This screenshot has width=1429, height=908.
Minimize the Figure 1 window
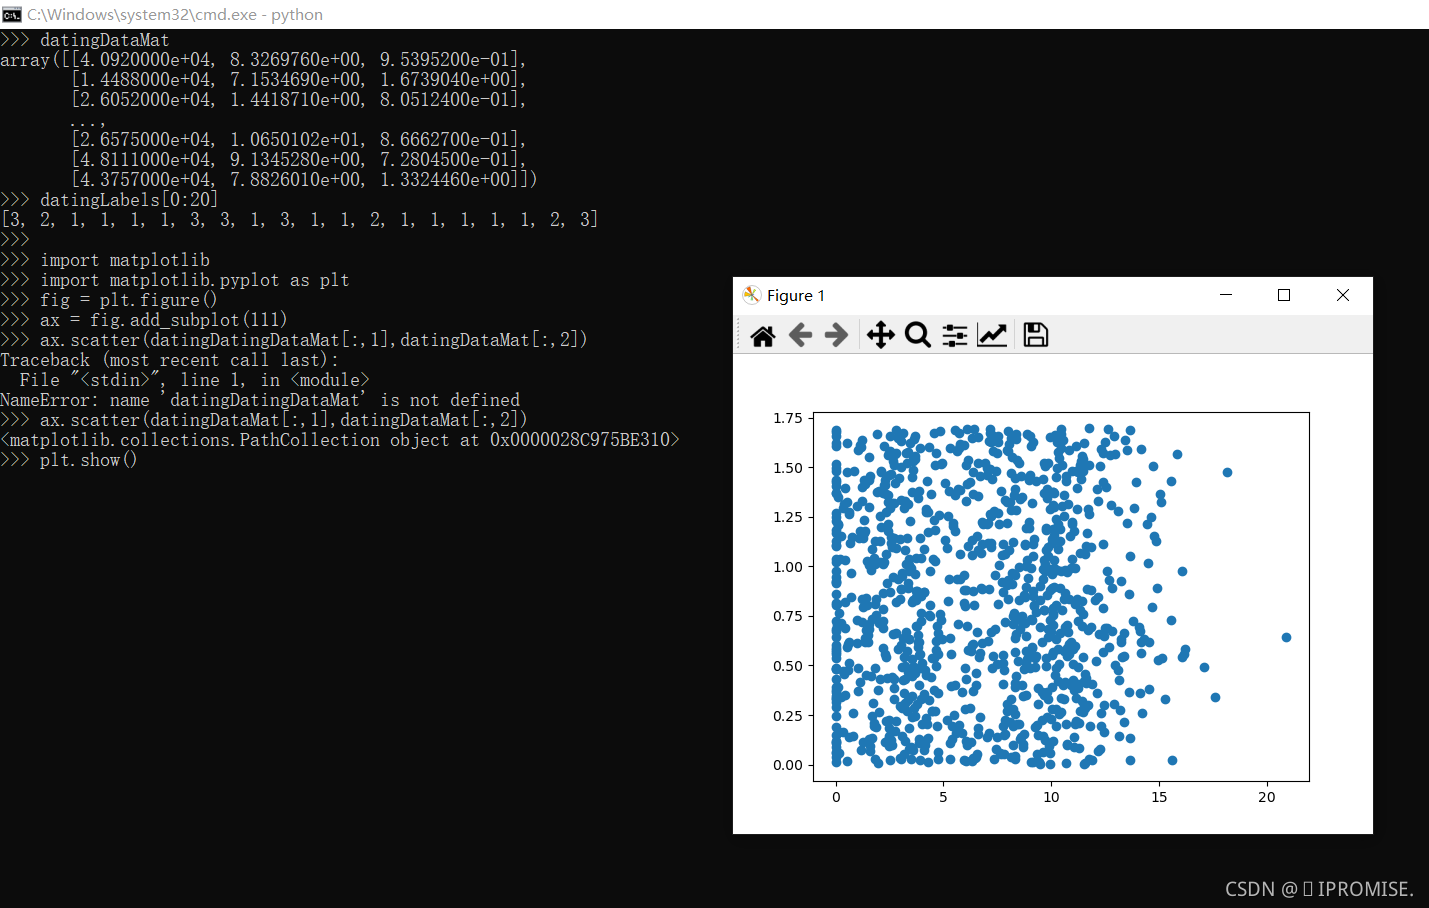pos(1226,295)
